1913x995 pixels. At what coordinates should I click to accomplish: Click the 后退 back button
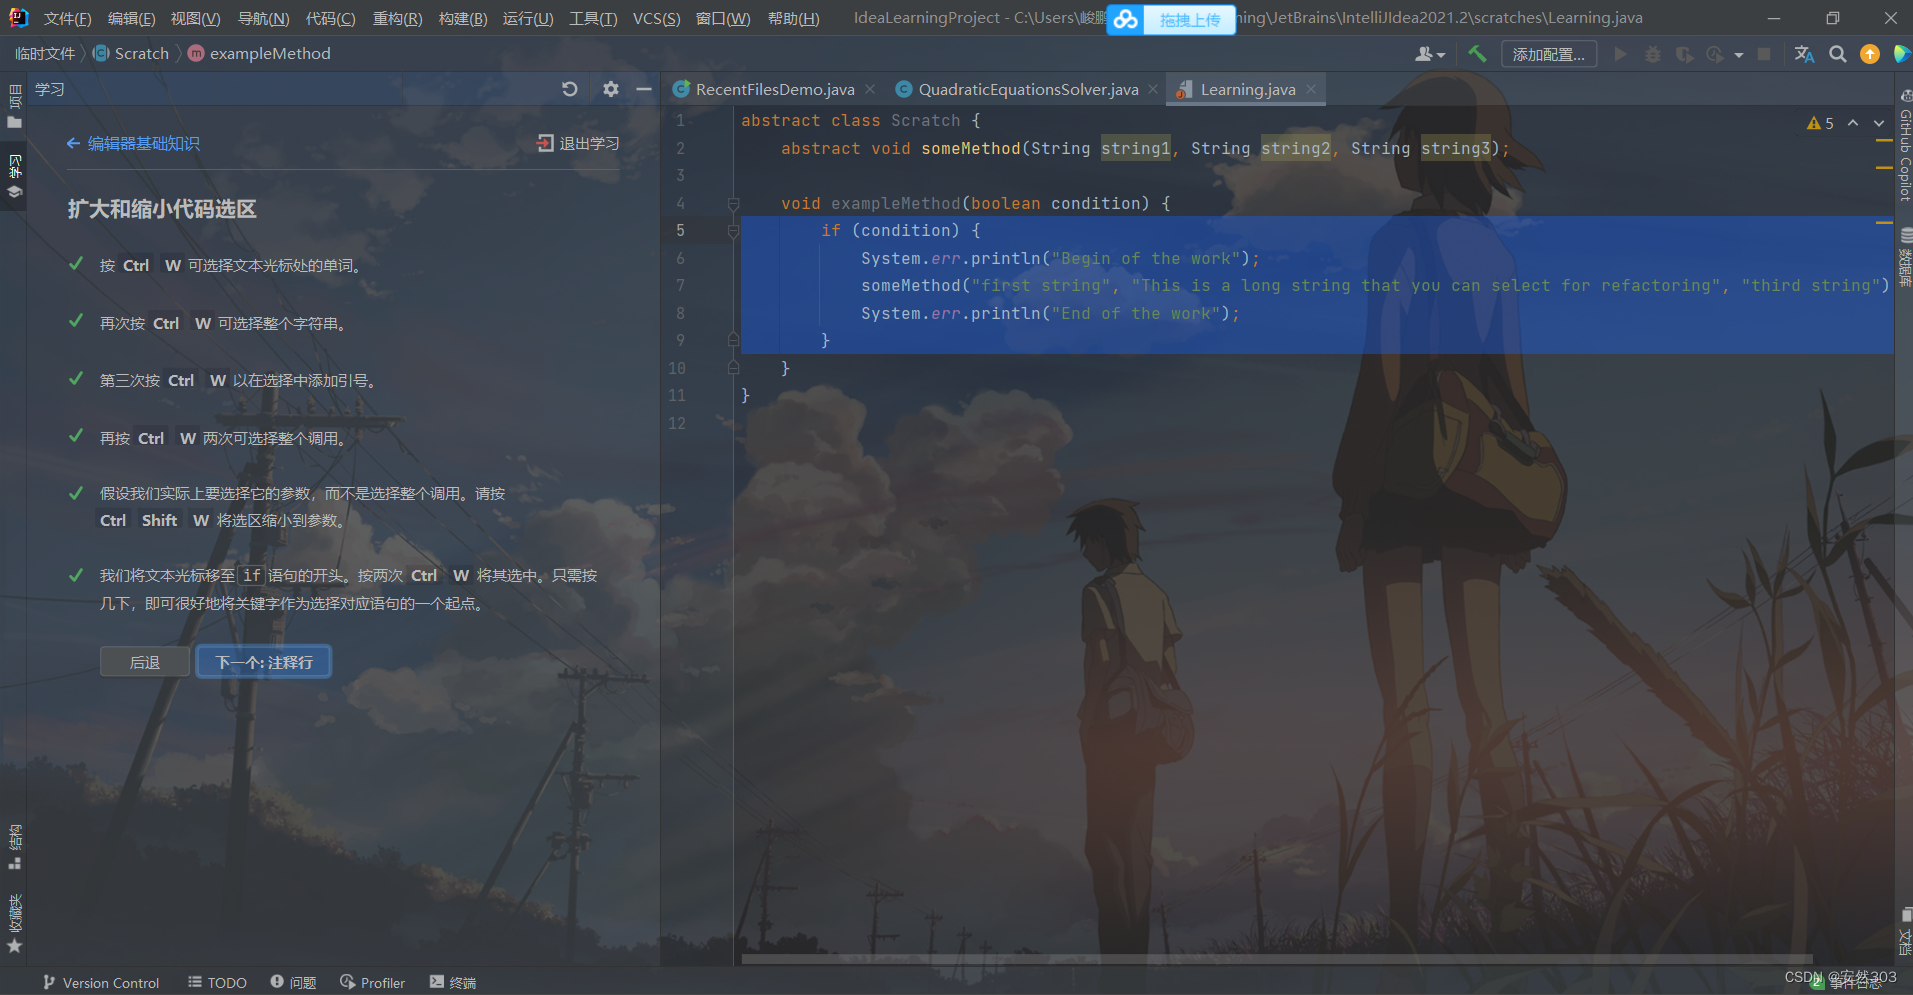(145, 662)
